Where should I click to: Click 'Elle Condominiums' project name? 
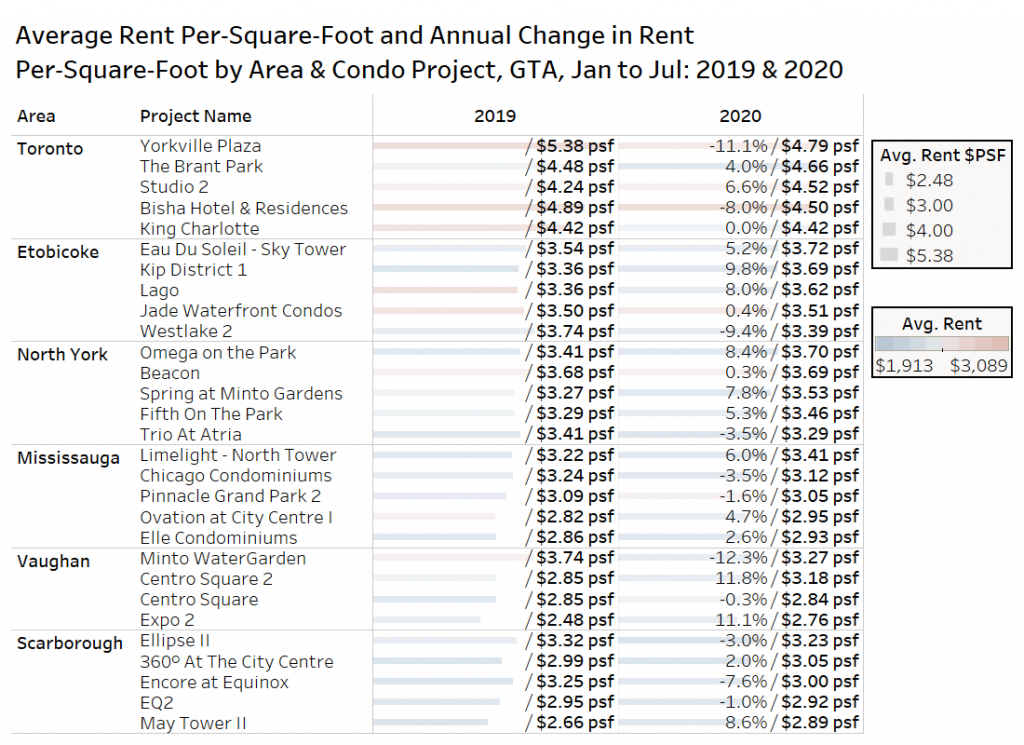(218, 538)
